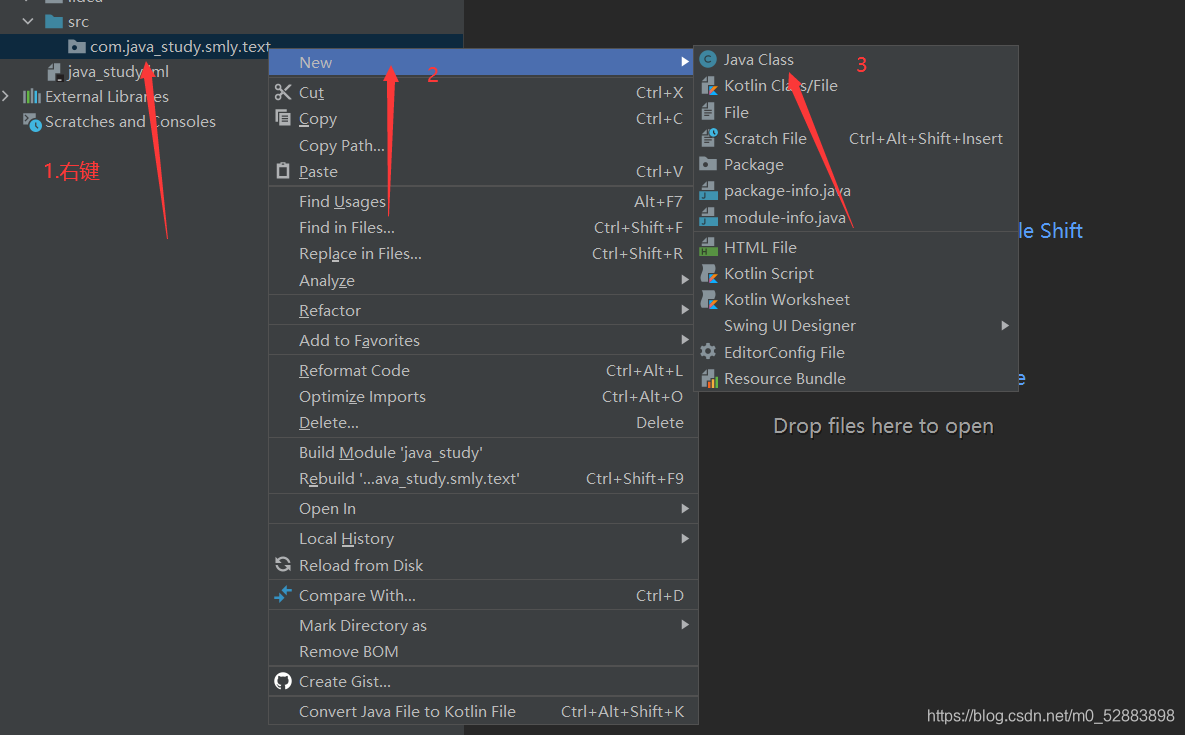1185x735 pixels.
Task: Select Find in Files... option
Action: [483, 227]
